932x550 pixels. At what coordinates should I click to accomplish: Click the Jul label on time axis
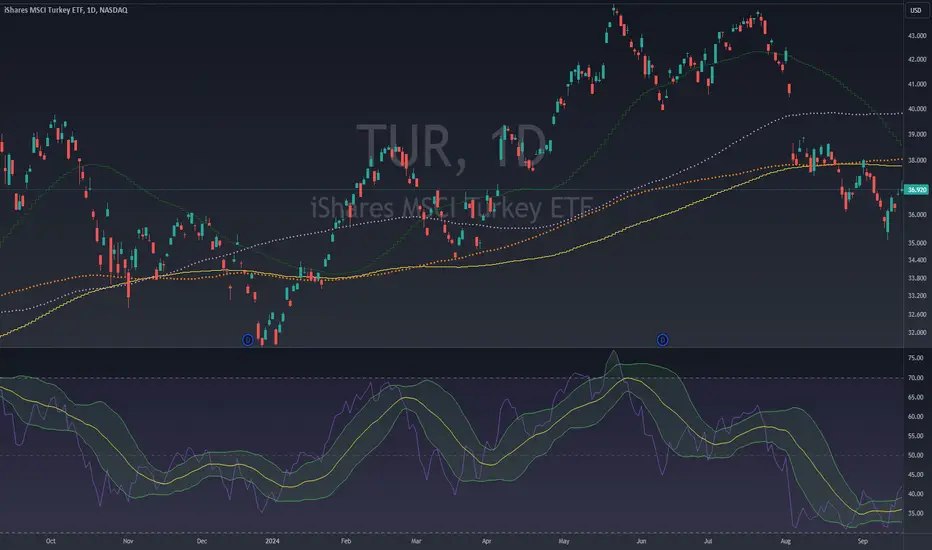point(708,541)
